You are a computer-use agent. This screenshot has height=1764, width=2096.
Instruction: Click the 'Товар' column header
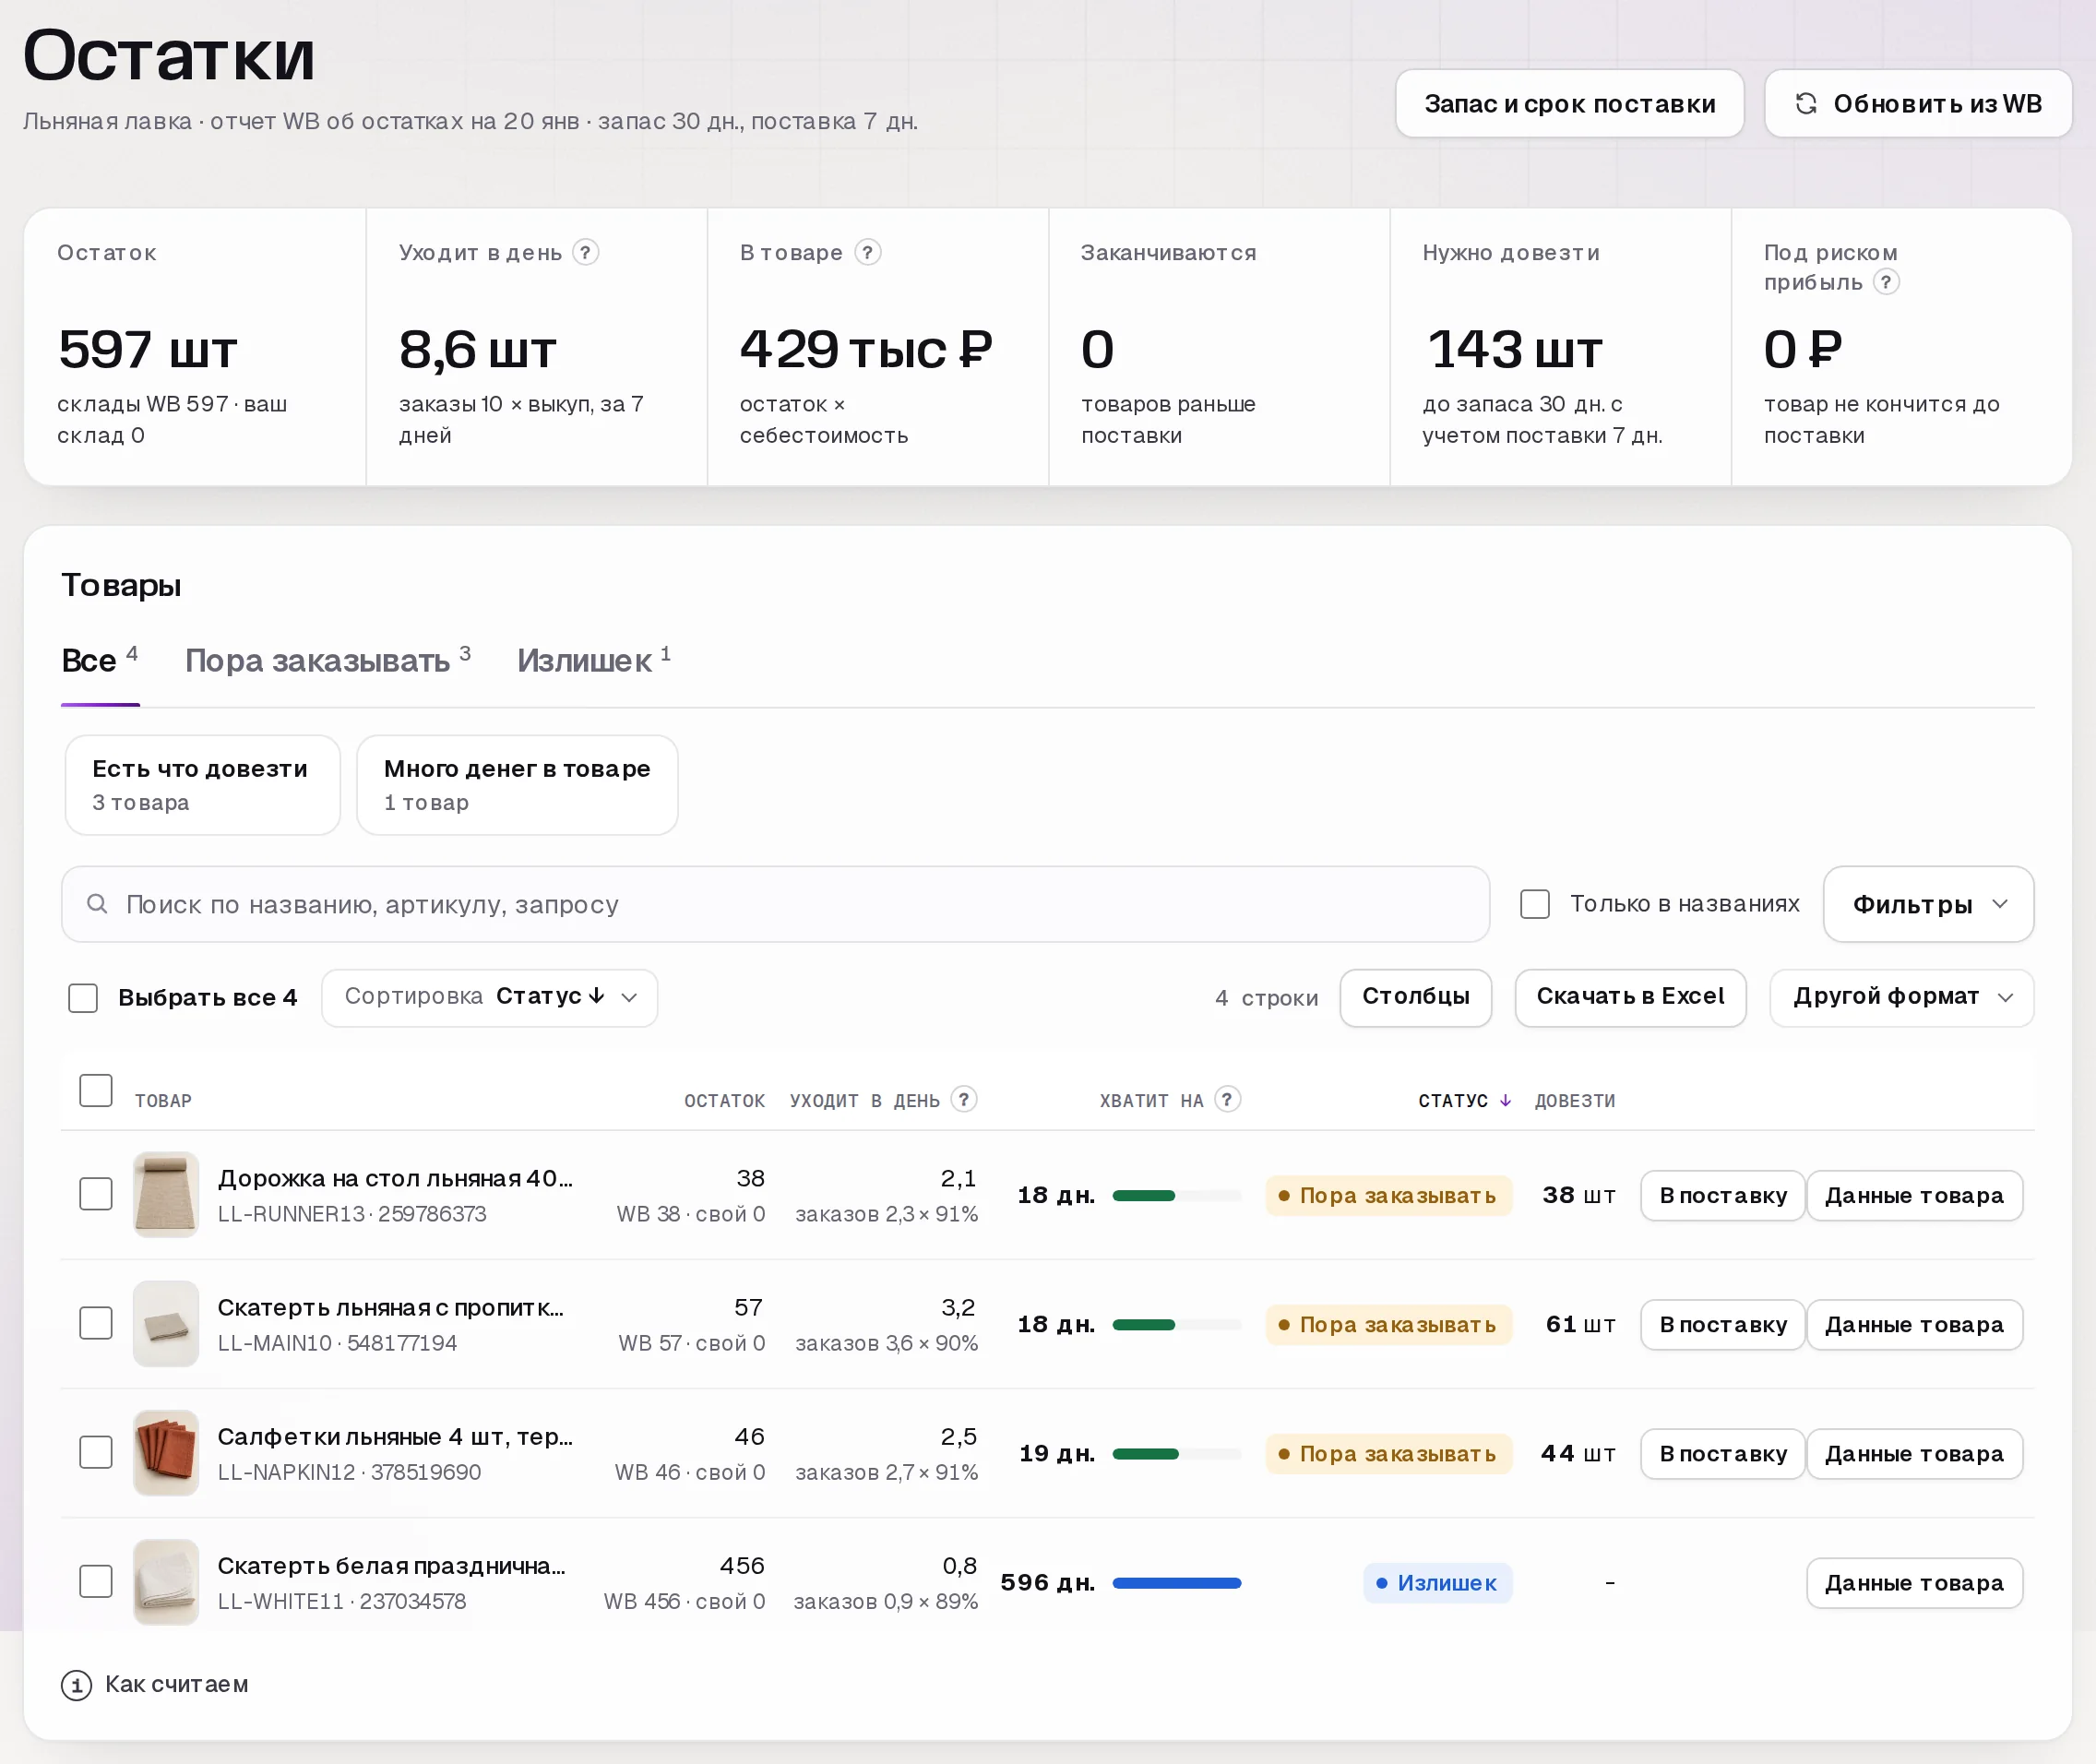[163, 1101]
